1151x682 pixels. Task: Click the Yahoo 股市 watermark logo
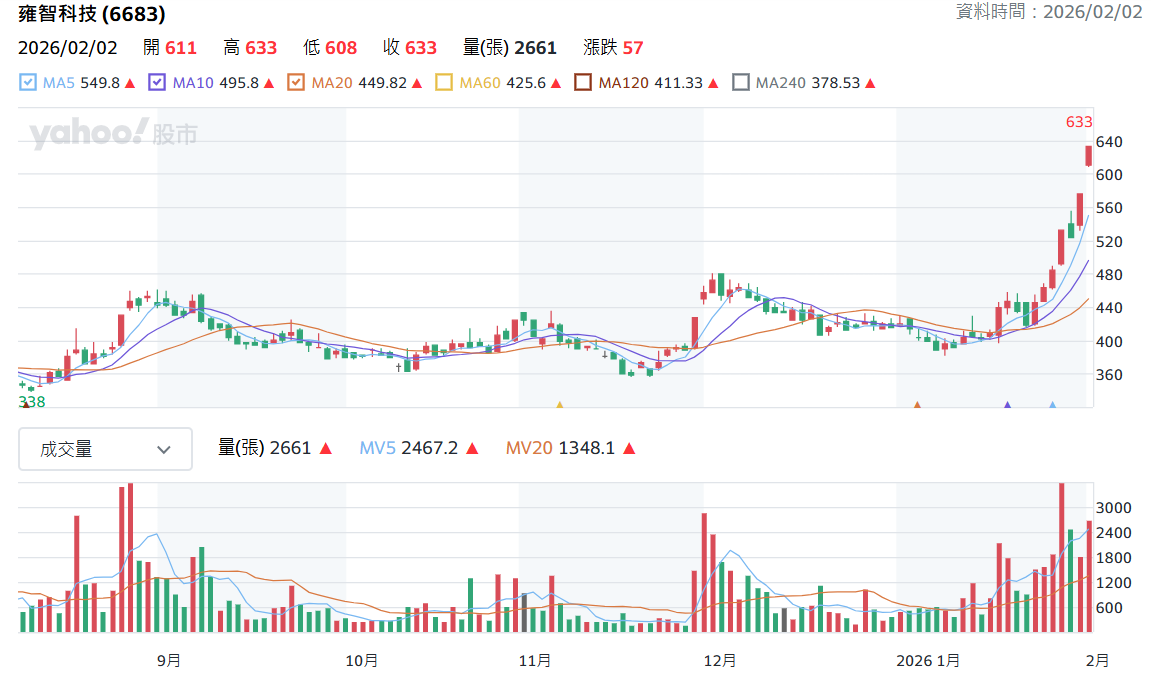pos(114,134)
